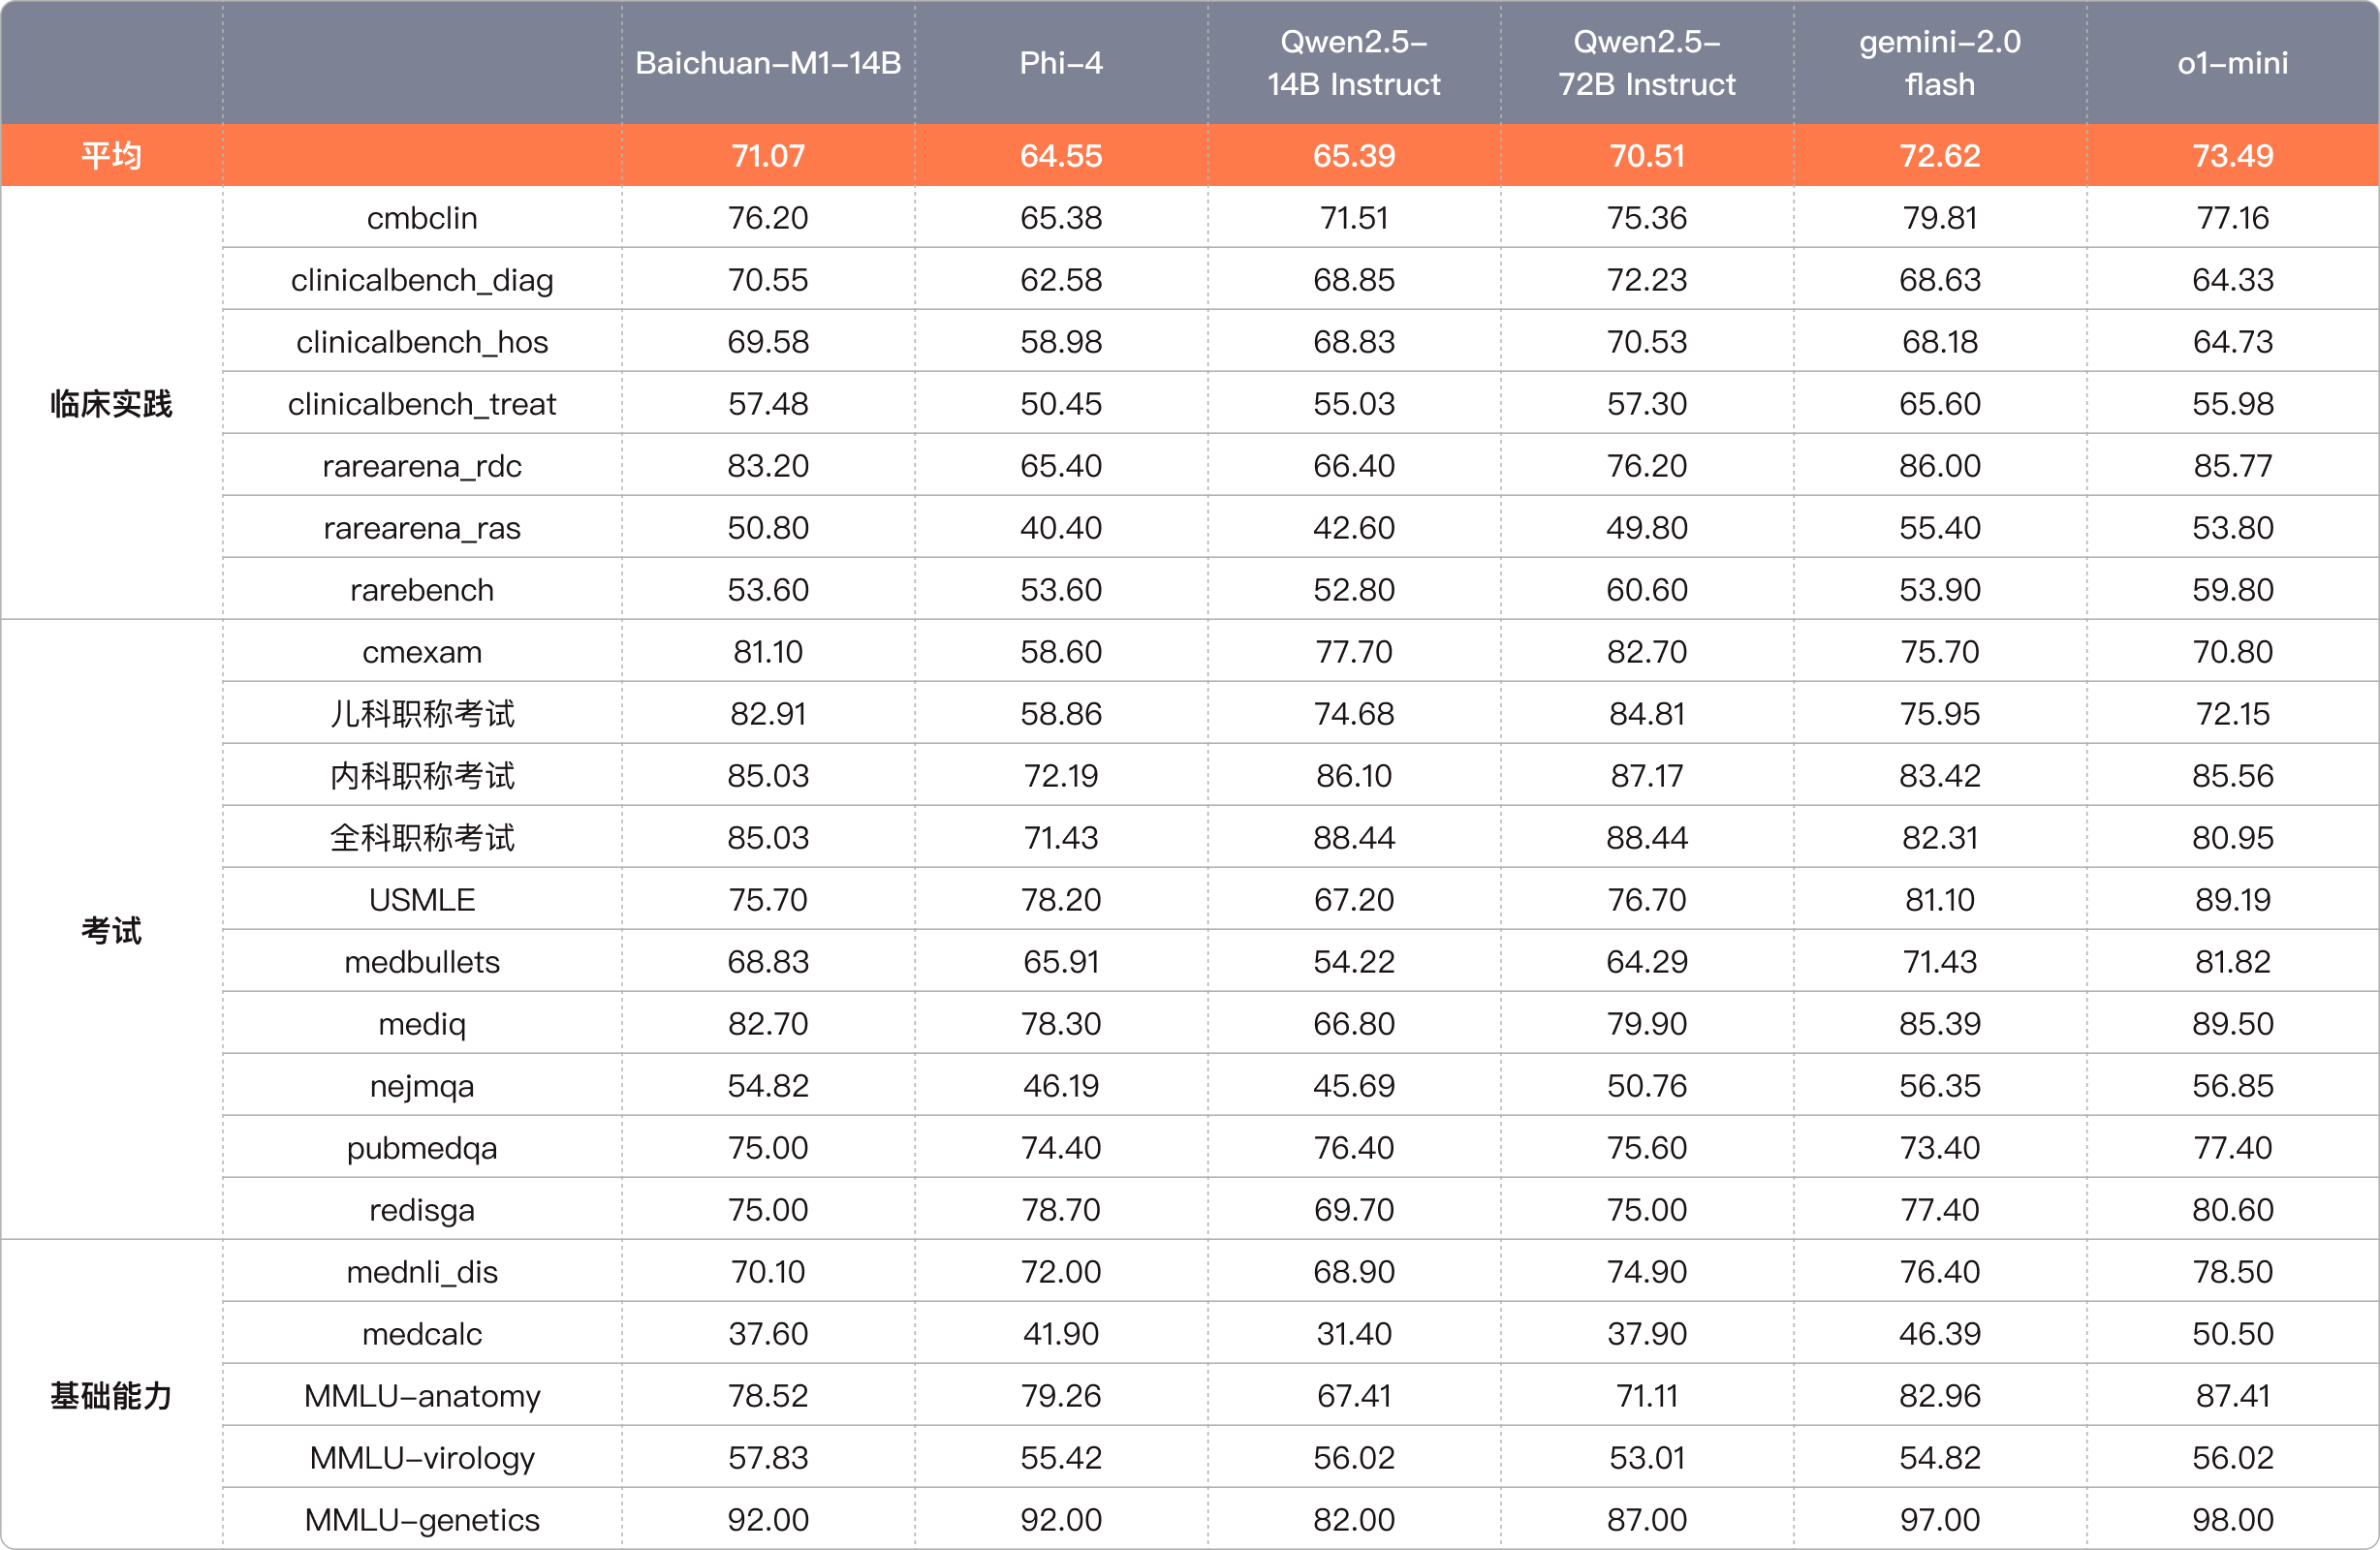Click the gemini-2.0 flash column header
Screen dimensions: 2380x1550
point(1939,63)
